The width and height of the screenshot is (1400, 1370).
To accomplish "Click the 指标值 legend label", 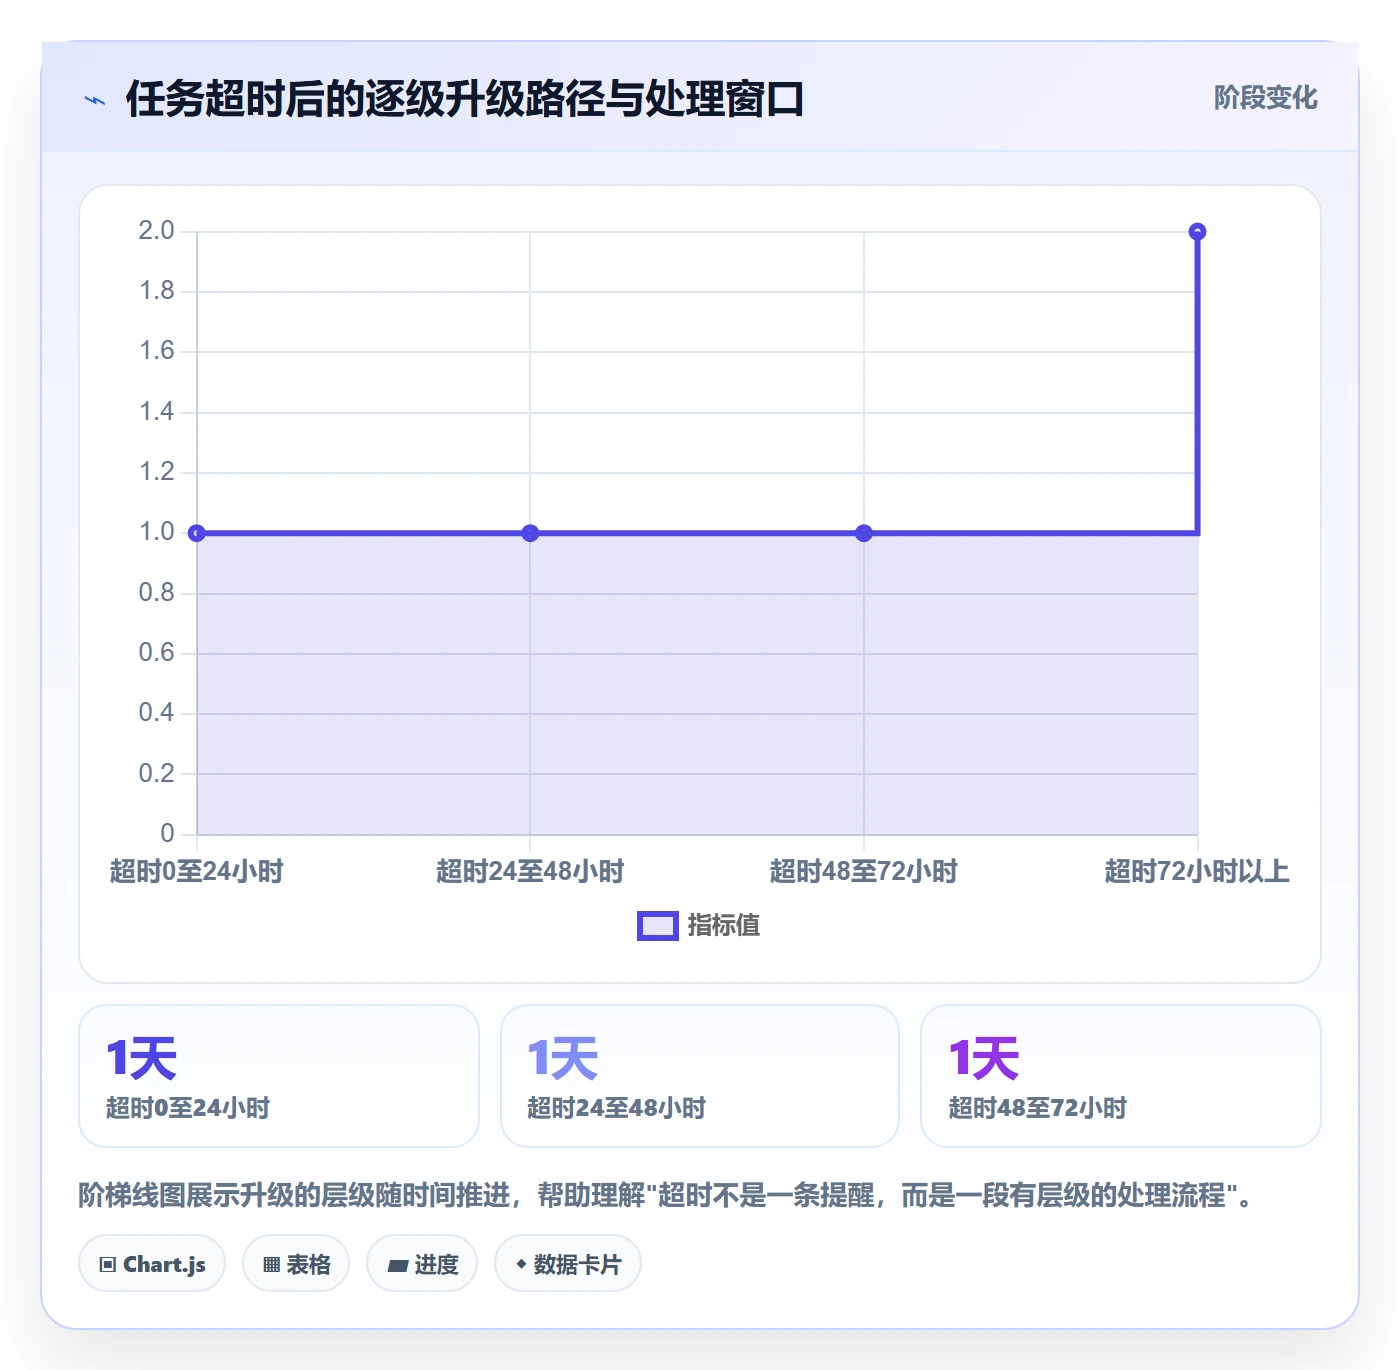I will pyautogui.click(x=724, y=926).
